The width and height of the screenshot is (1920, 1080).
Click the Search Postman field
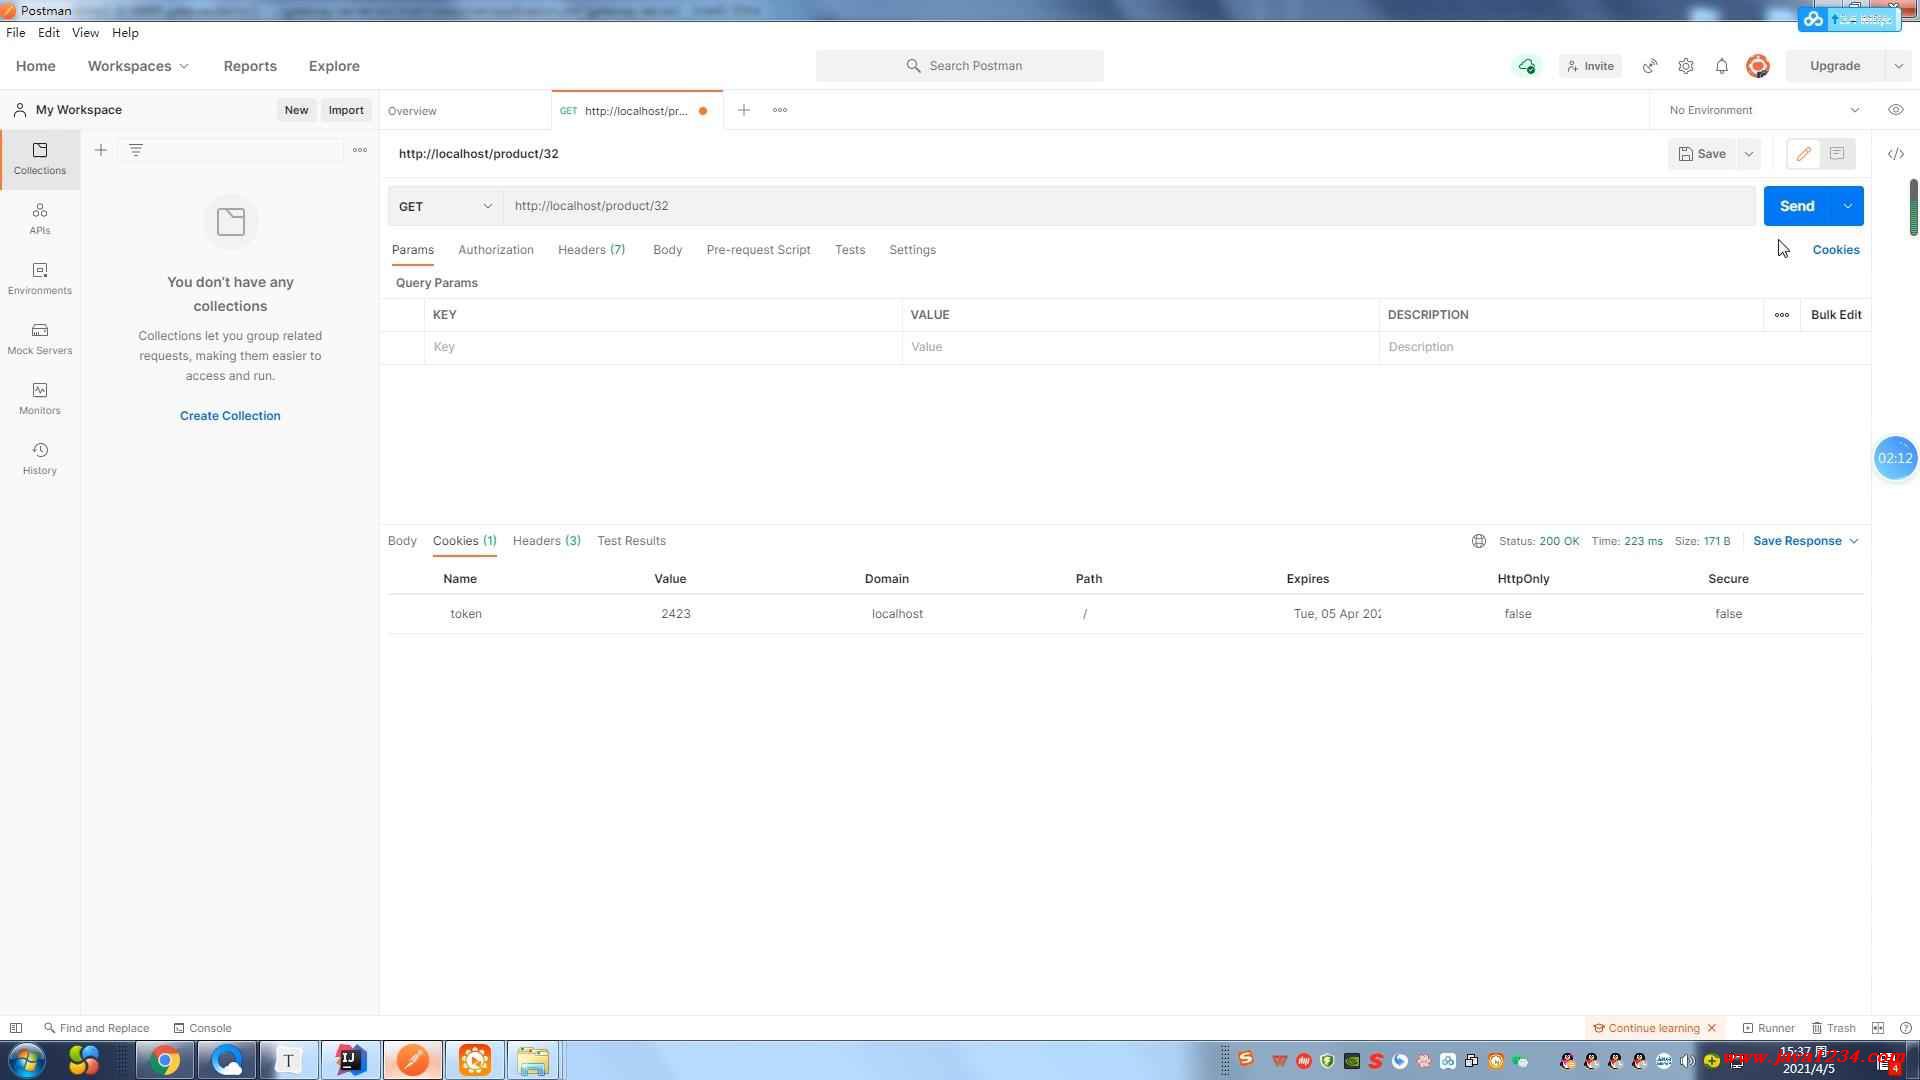click(960, 66)
